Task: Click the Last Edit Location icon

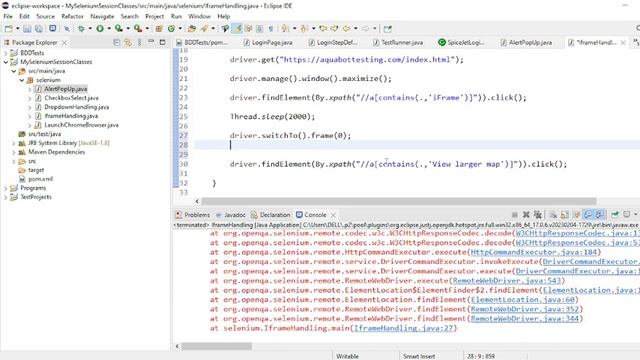Action: click(323, 29)
